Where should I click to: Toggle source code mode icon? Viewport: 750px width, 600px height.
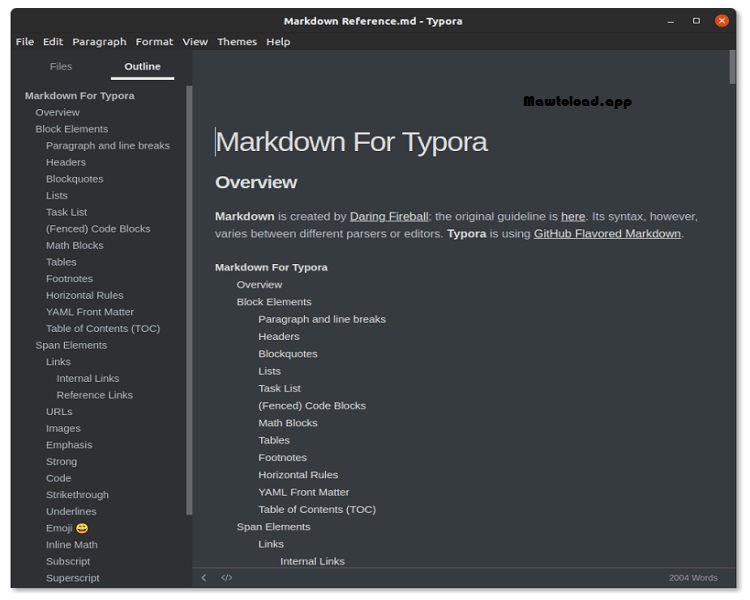227,578
